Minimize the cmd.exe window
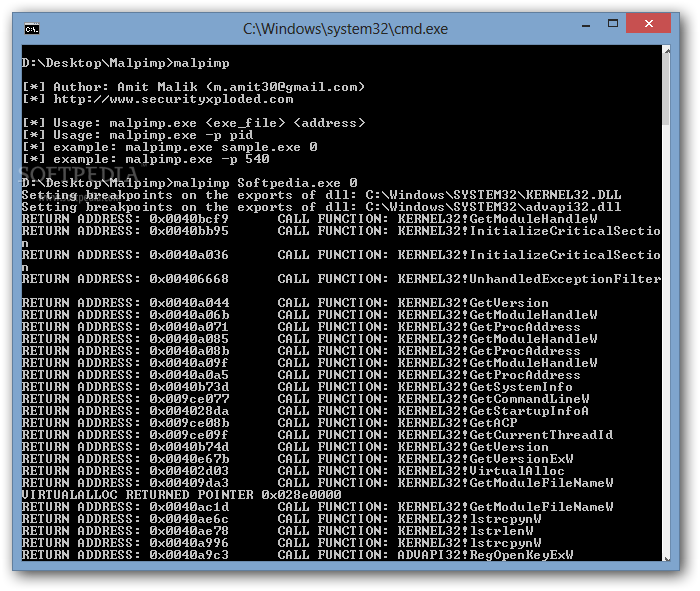The image size is (700, 591). [586, 25]
